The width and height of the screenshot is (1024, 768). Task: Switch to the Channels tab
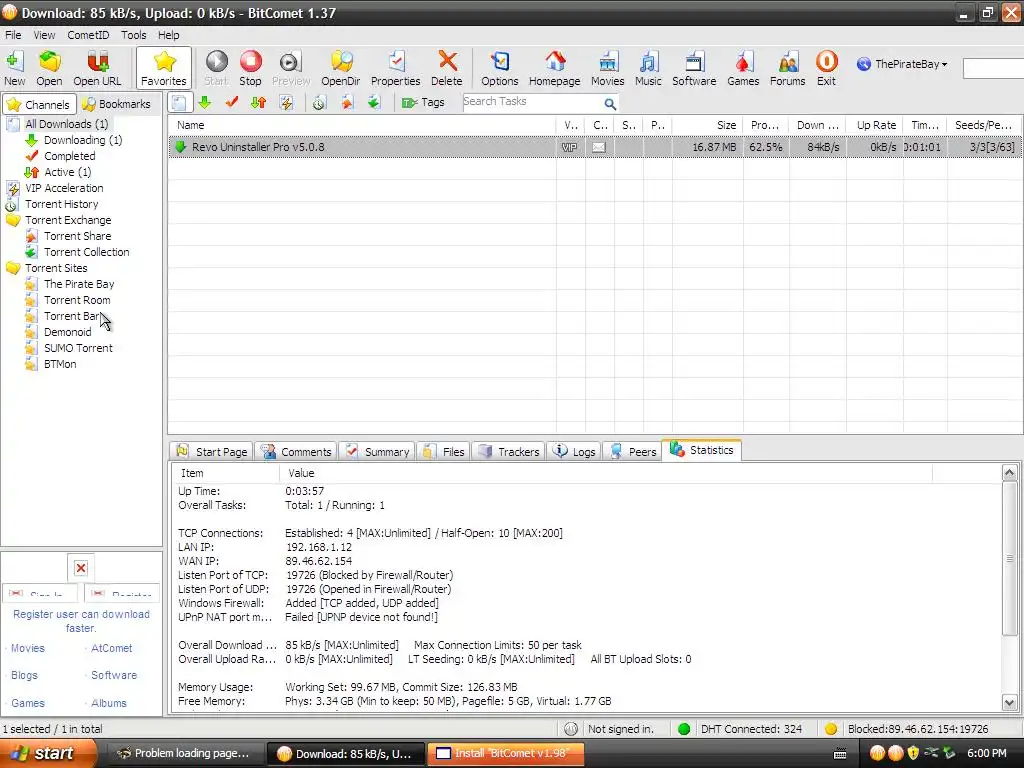coord(39,104)
